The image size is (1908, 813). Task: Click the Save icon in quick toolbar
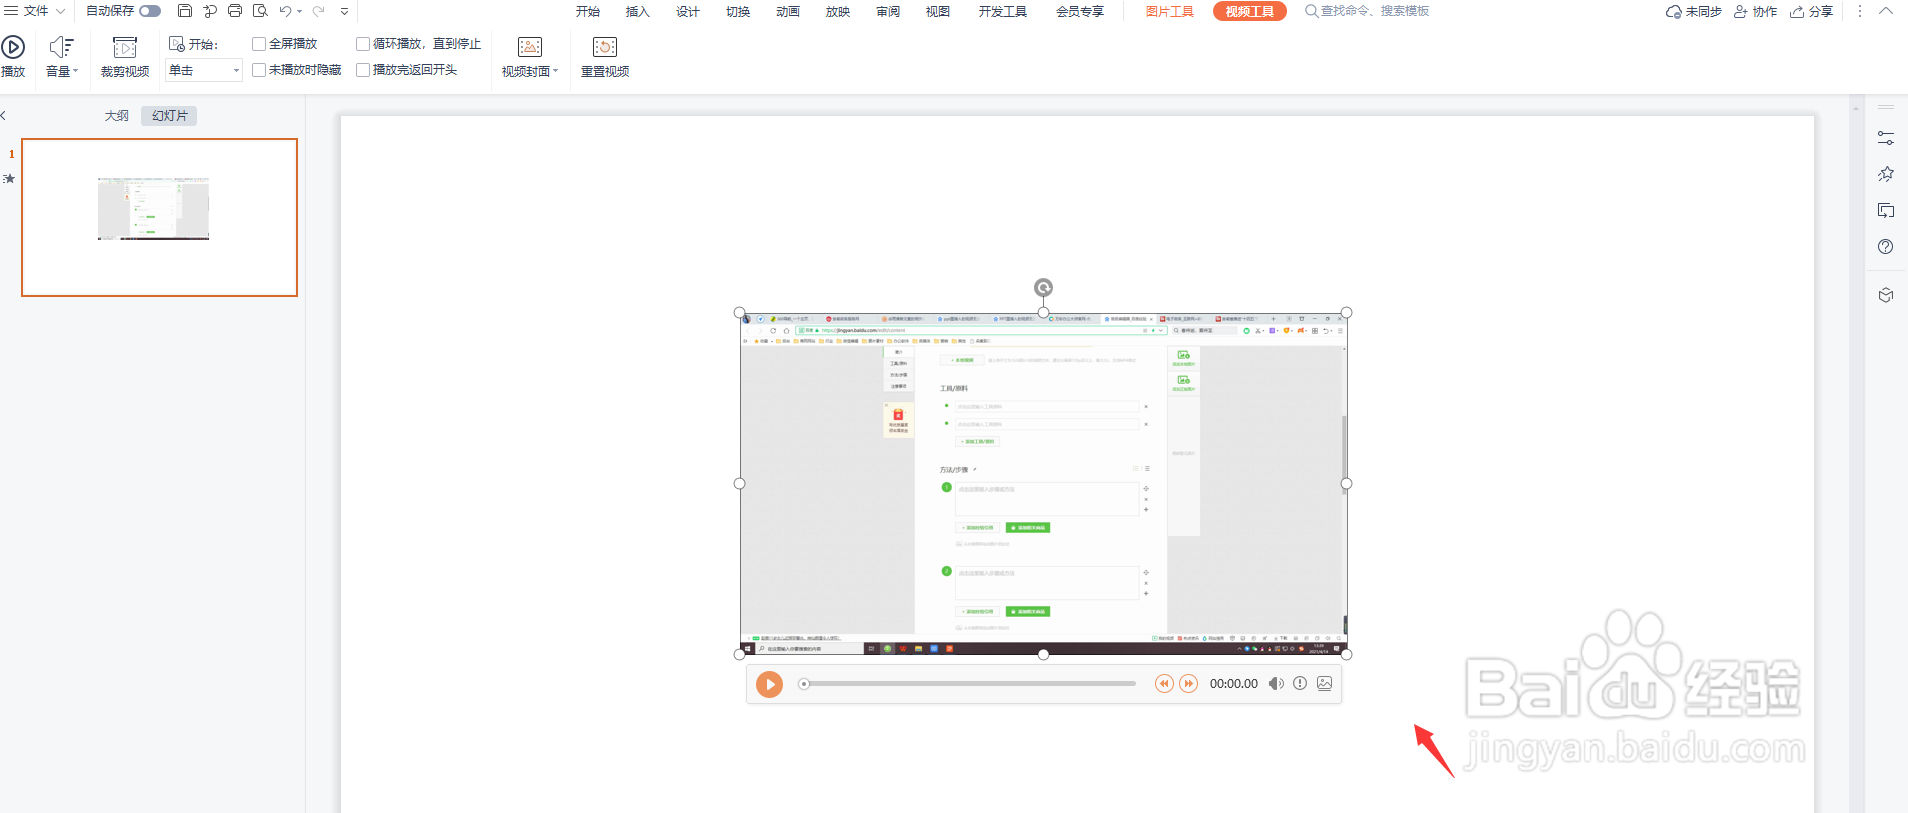point(185,11)
